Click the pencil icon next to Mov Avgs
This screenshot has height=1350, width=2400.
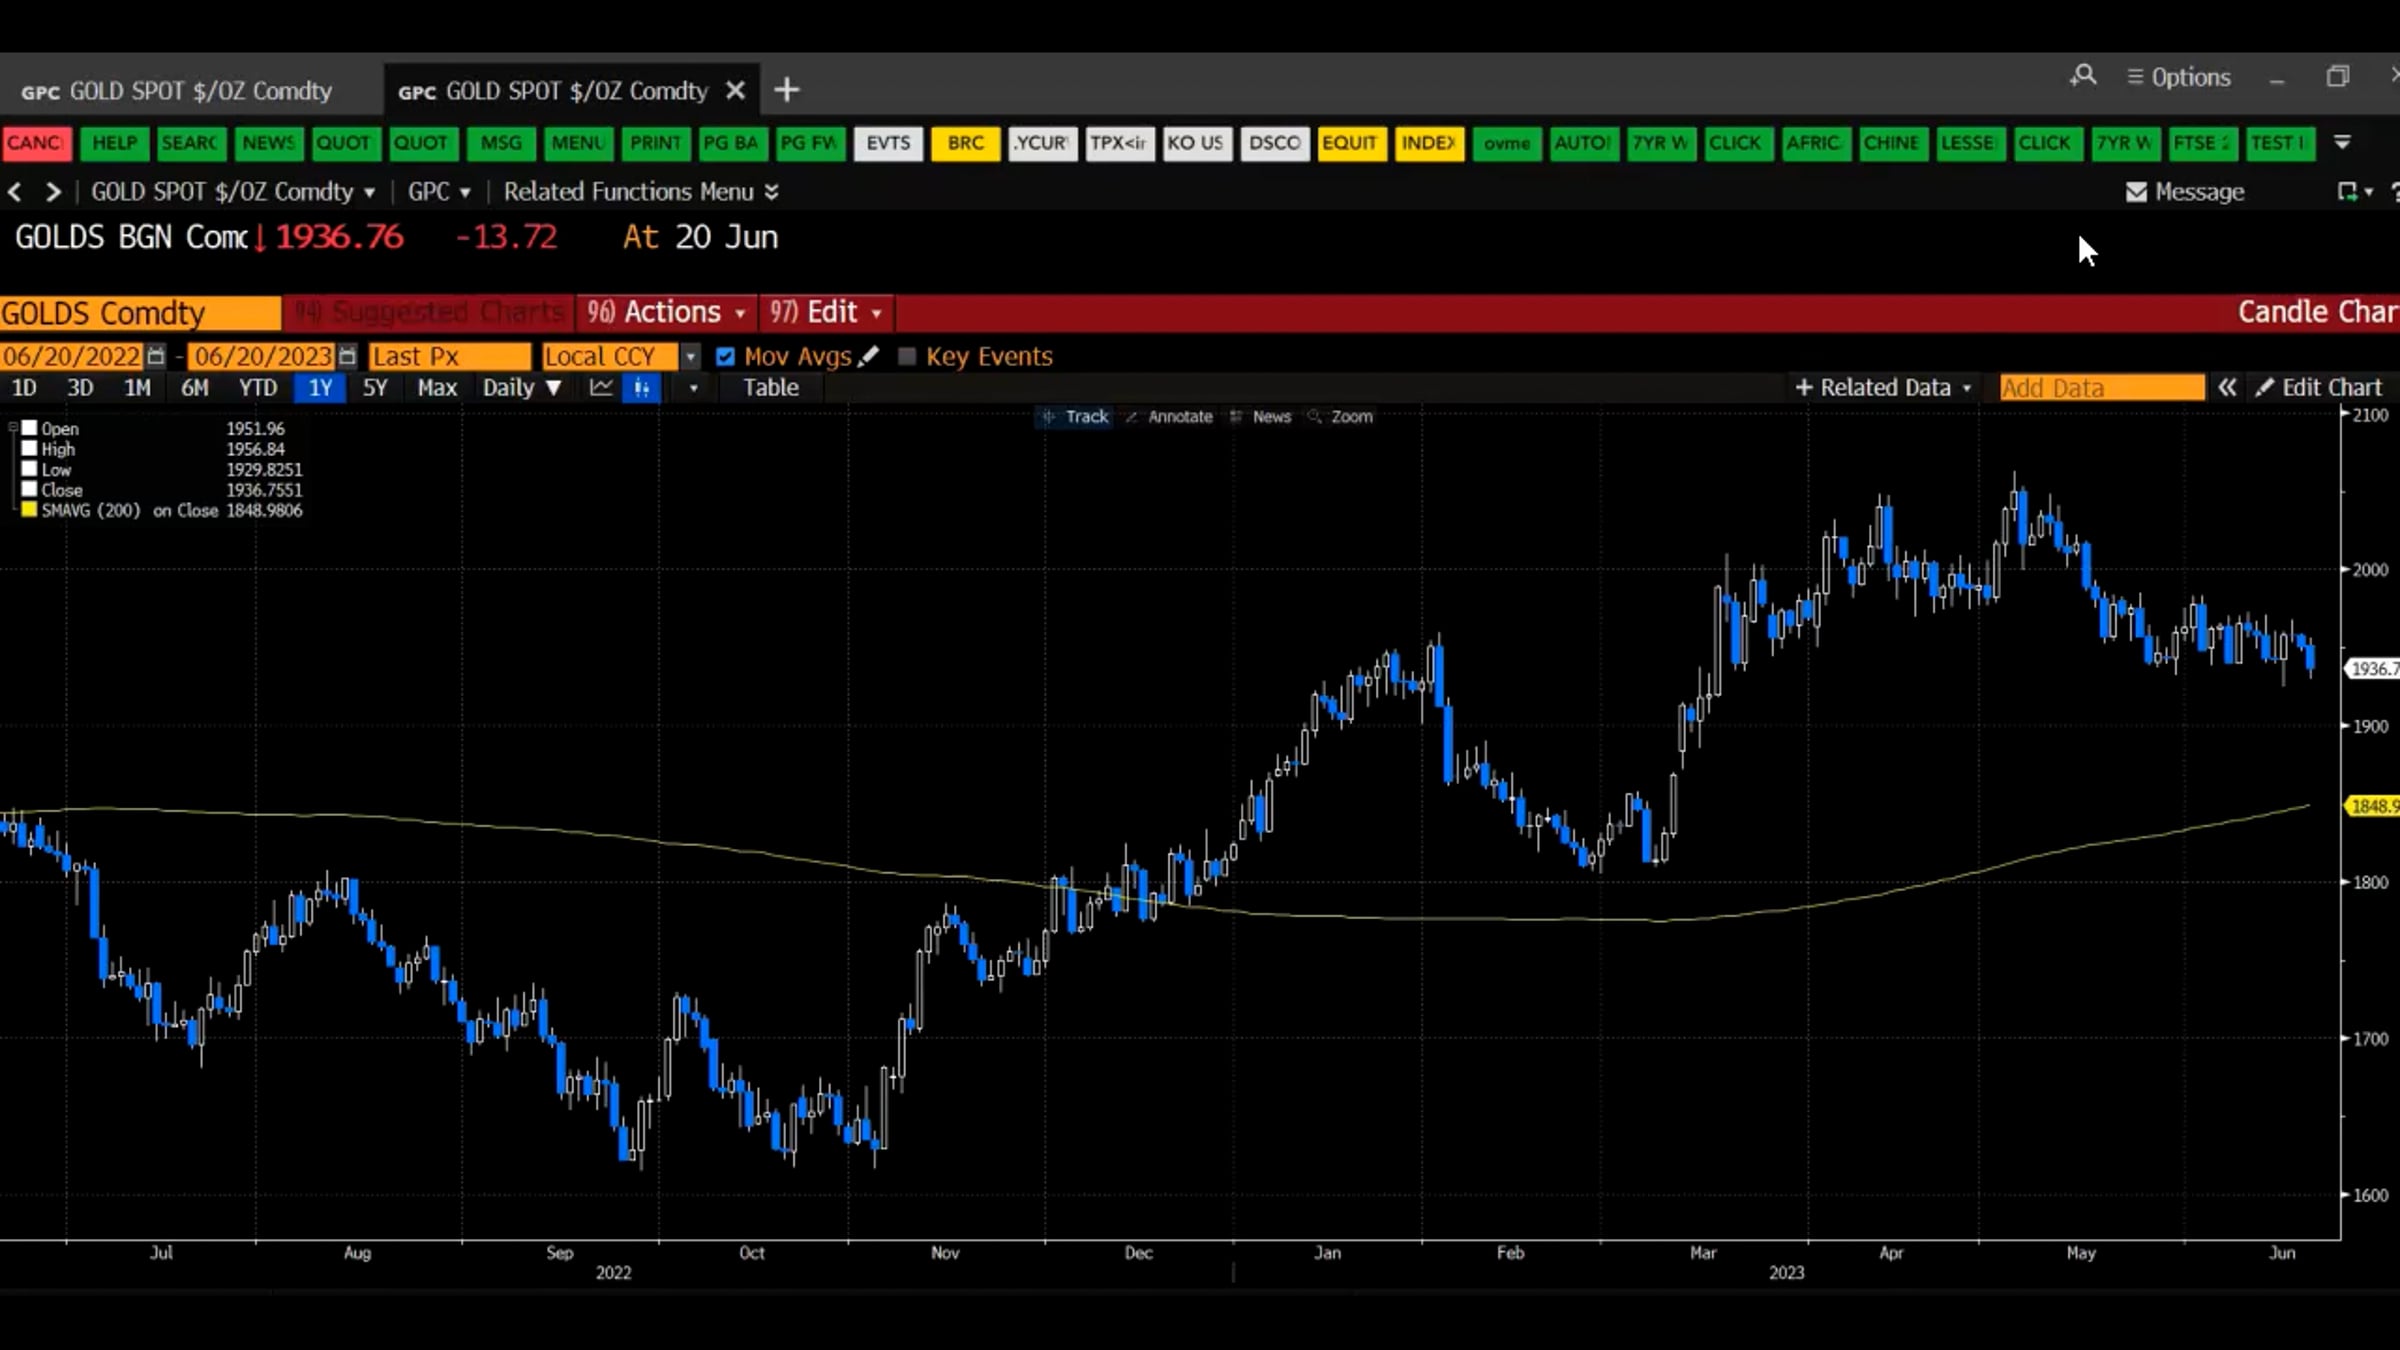(x=869, y=356)
